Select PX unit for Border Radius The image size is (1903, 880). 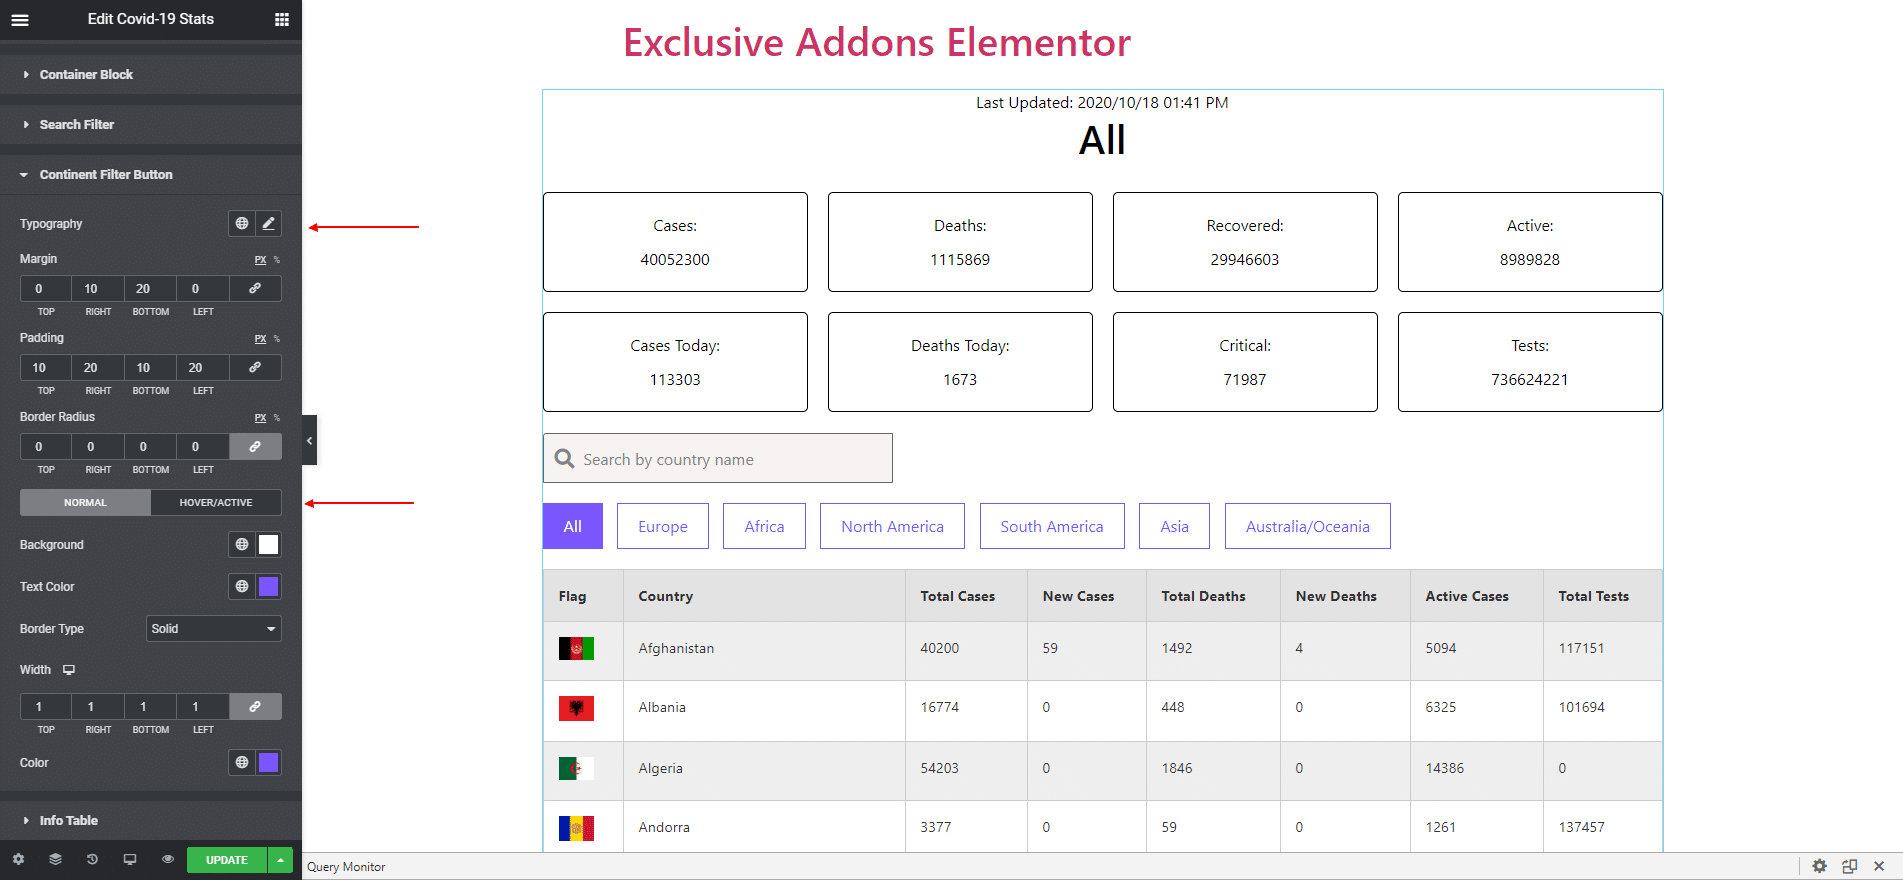tap(260, 418)
